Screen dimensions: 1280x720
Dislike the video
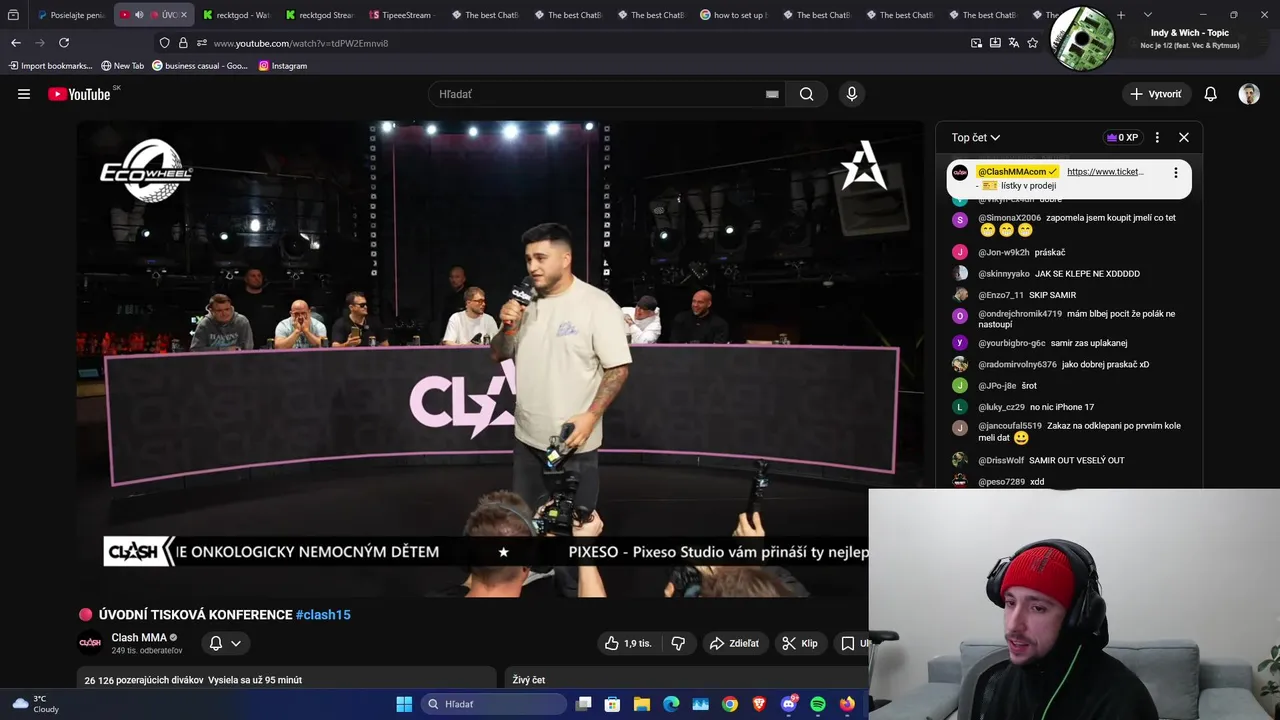point(678,643)
